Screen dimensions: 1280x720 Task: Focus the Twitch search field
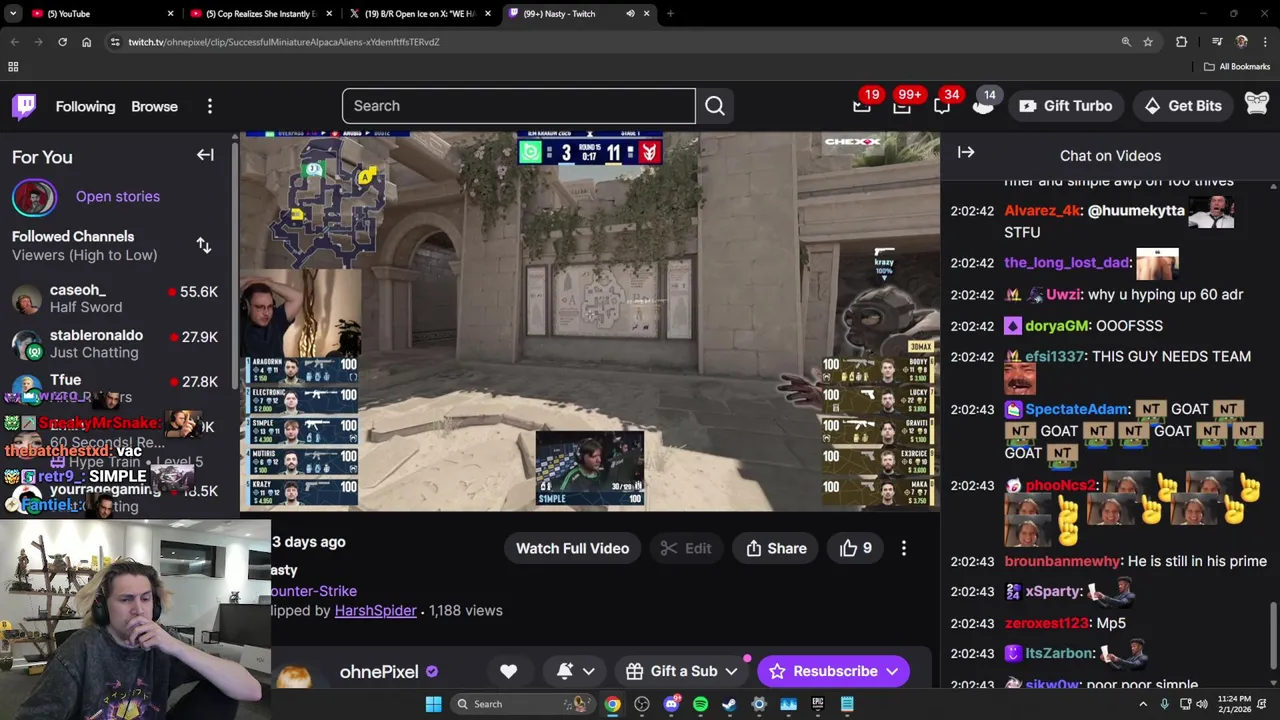point(518,106)
